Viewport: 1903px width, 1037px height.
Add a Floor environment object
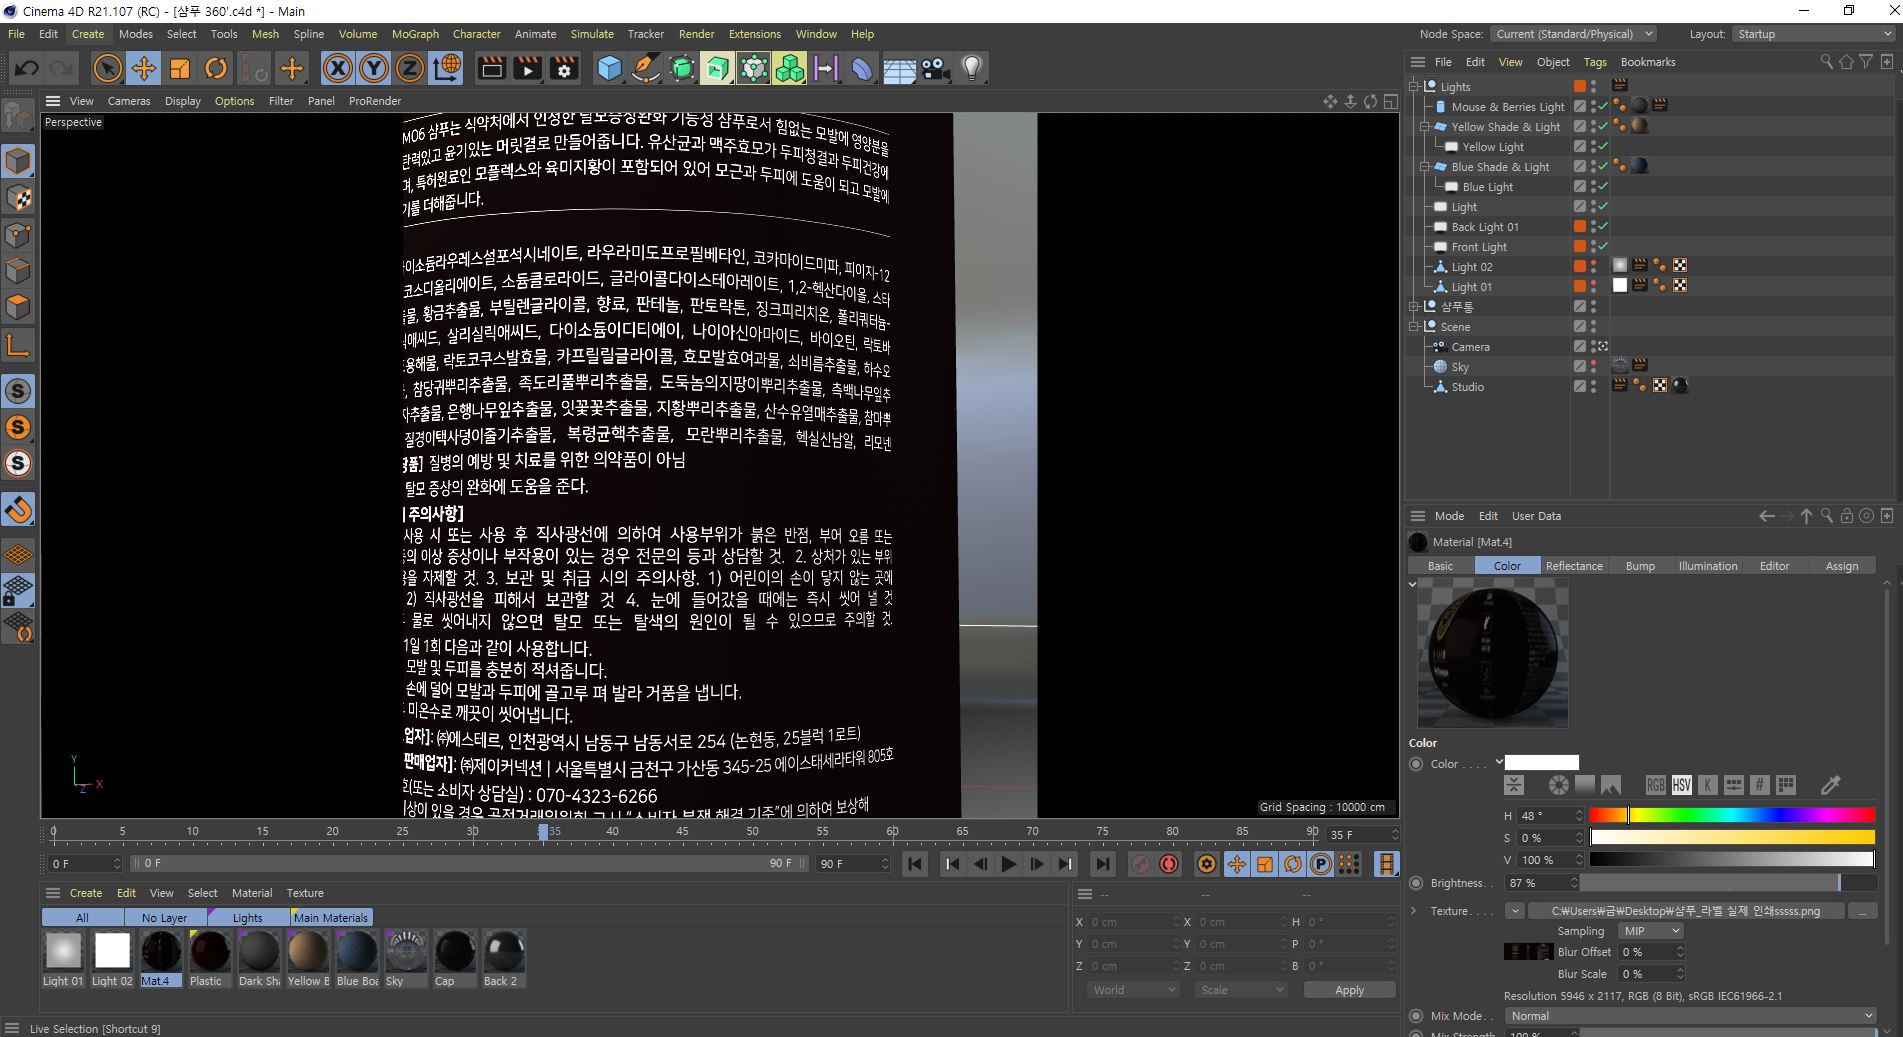899,68
